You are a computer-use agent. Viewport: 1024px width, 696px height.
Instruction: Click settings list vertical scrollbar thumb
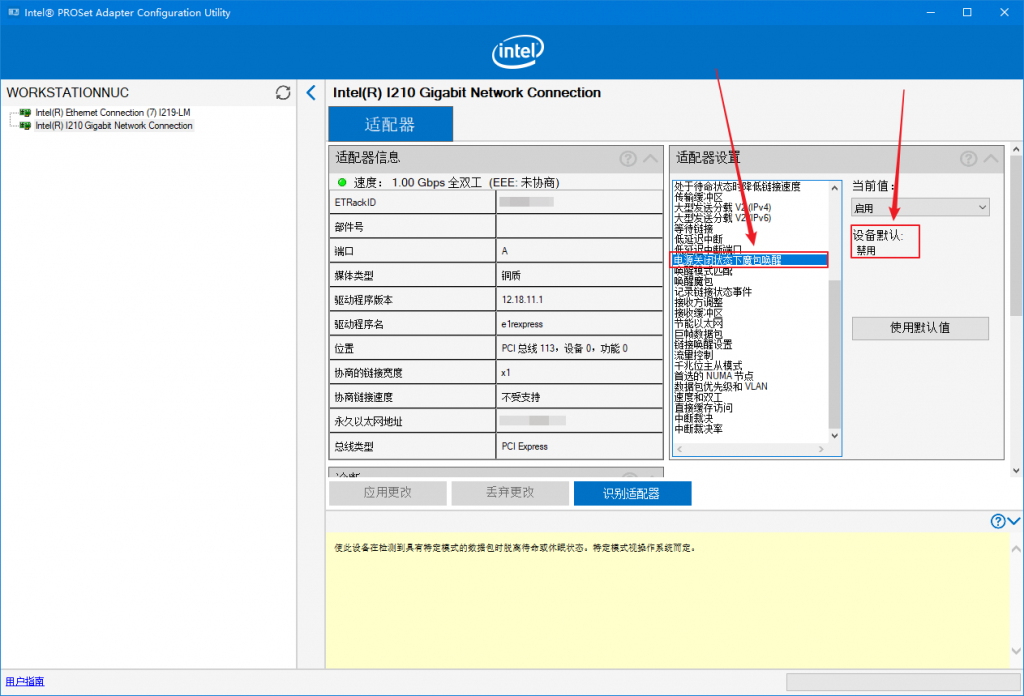[x=835, y=353]
